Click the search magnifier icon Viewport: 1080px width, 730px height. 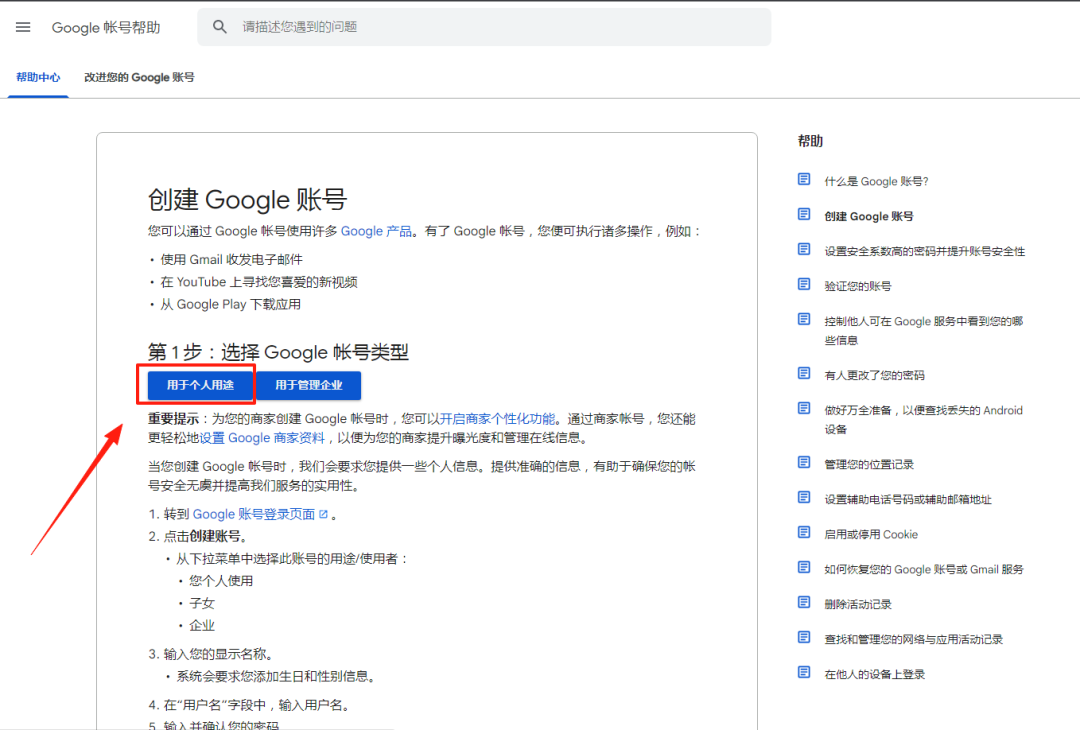[220, 27]
